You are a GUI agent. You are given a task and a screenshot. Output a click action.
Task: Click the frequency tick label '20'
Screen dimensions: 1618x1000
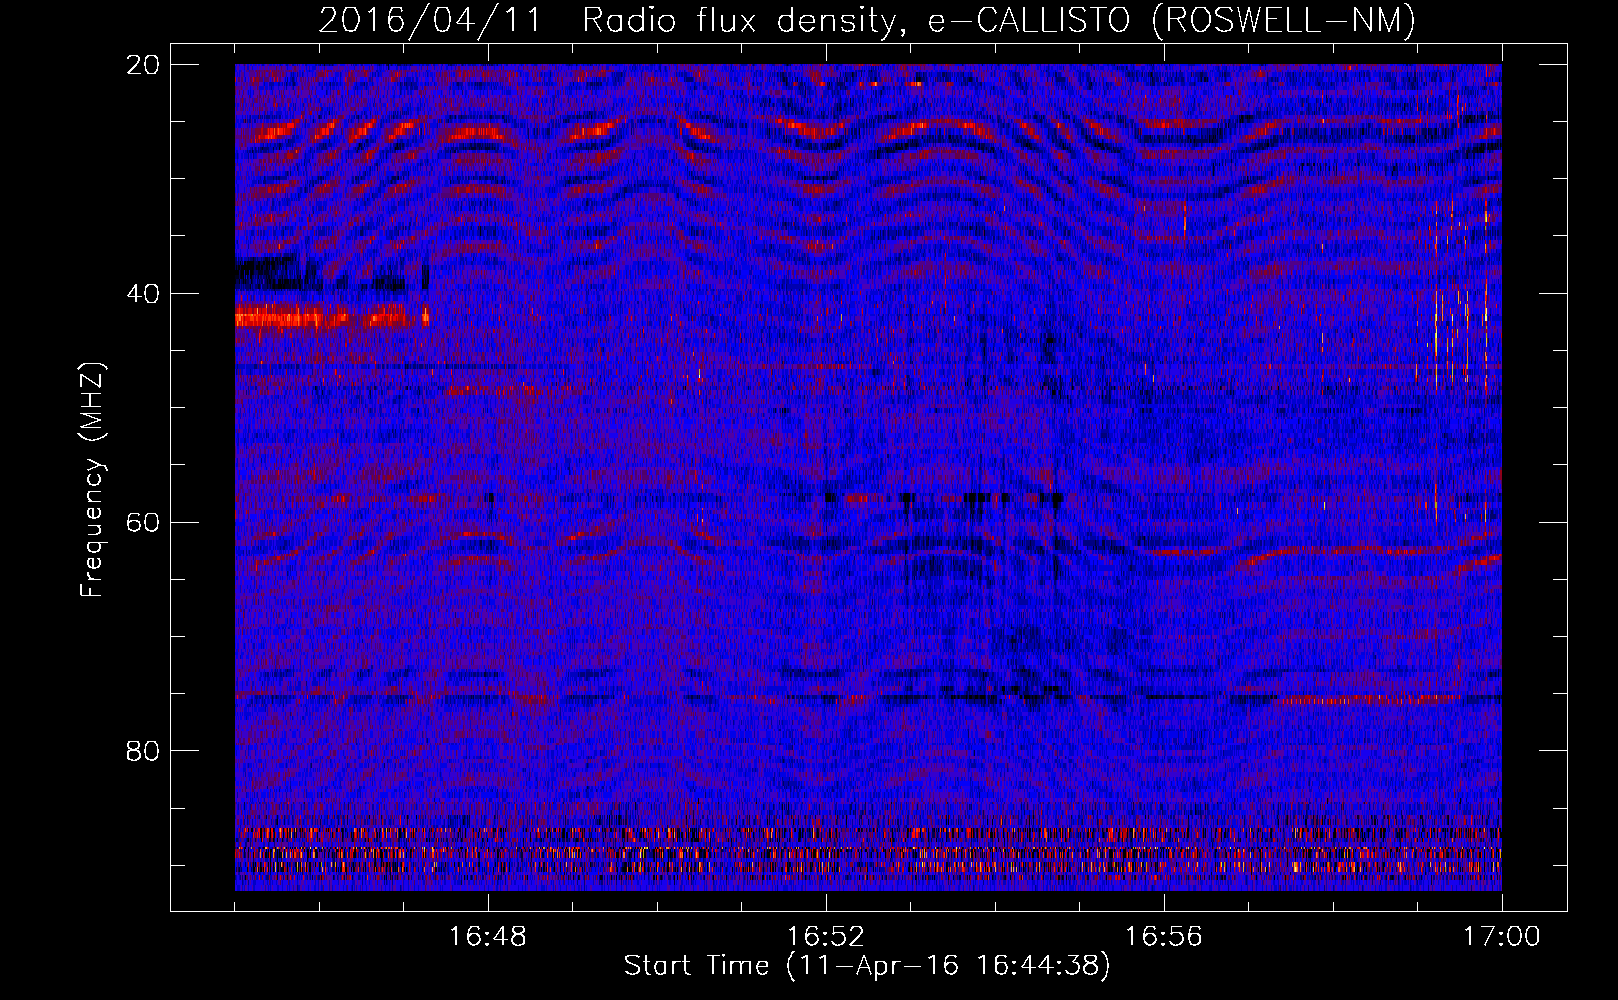[x=143, y=64]
